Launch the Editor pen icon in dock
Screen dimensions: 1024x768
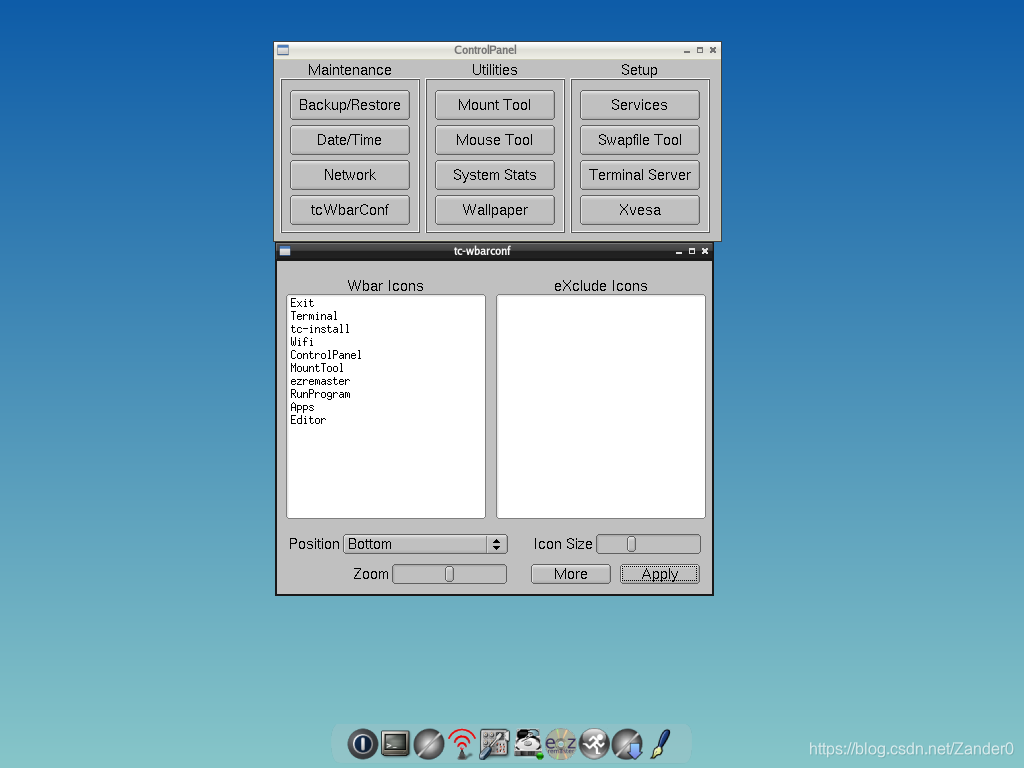[x=660, y=744]
